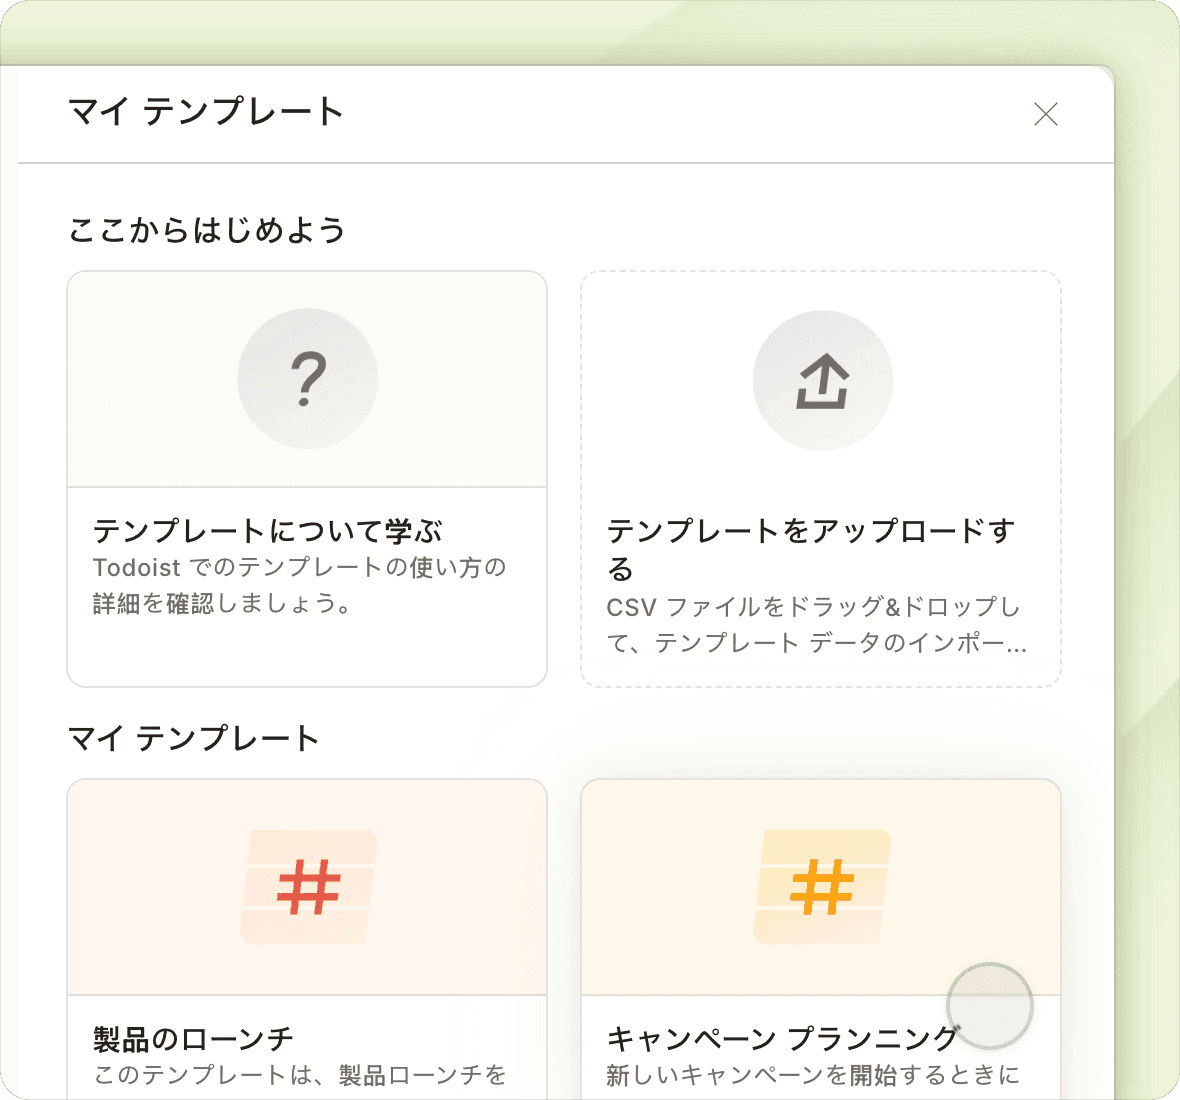Click the upload arrow icon
The height and width of the screenshot is (1100, 1180).
[x=822, y=381]
